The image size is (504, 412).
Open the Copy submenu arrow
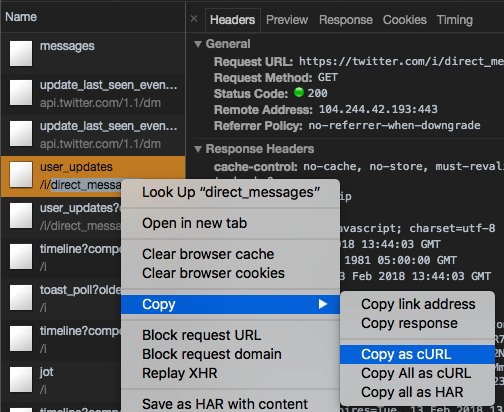322,304
